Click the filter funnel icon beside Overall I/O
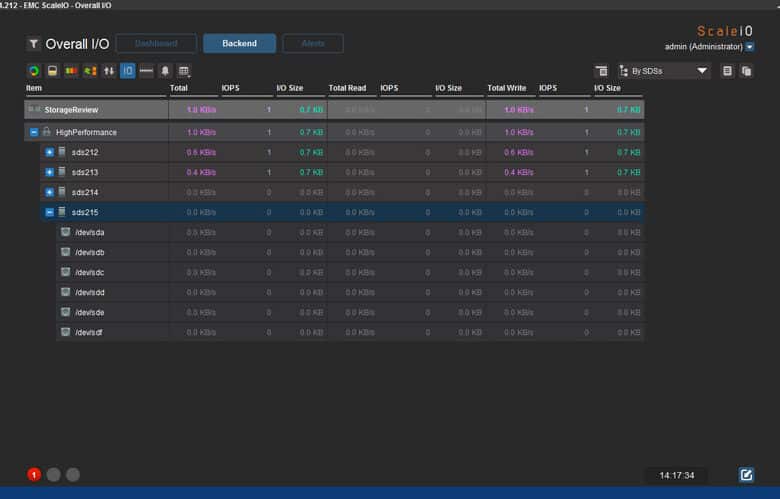 [x=33, y=44]
